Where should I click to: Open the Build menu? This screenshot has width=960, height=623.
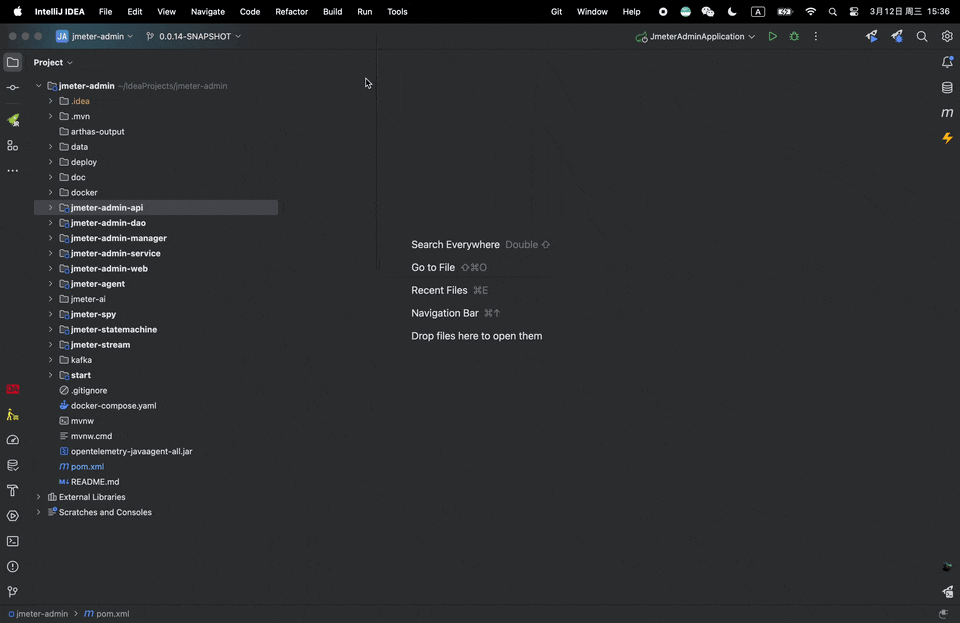pos(332,12)
